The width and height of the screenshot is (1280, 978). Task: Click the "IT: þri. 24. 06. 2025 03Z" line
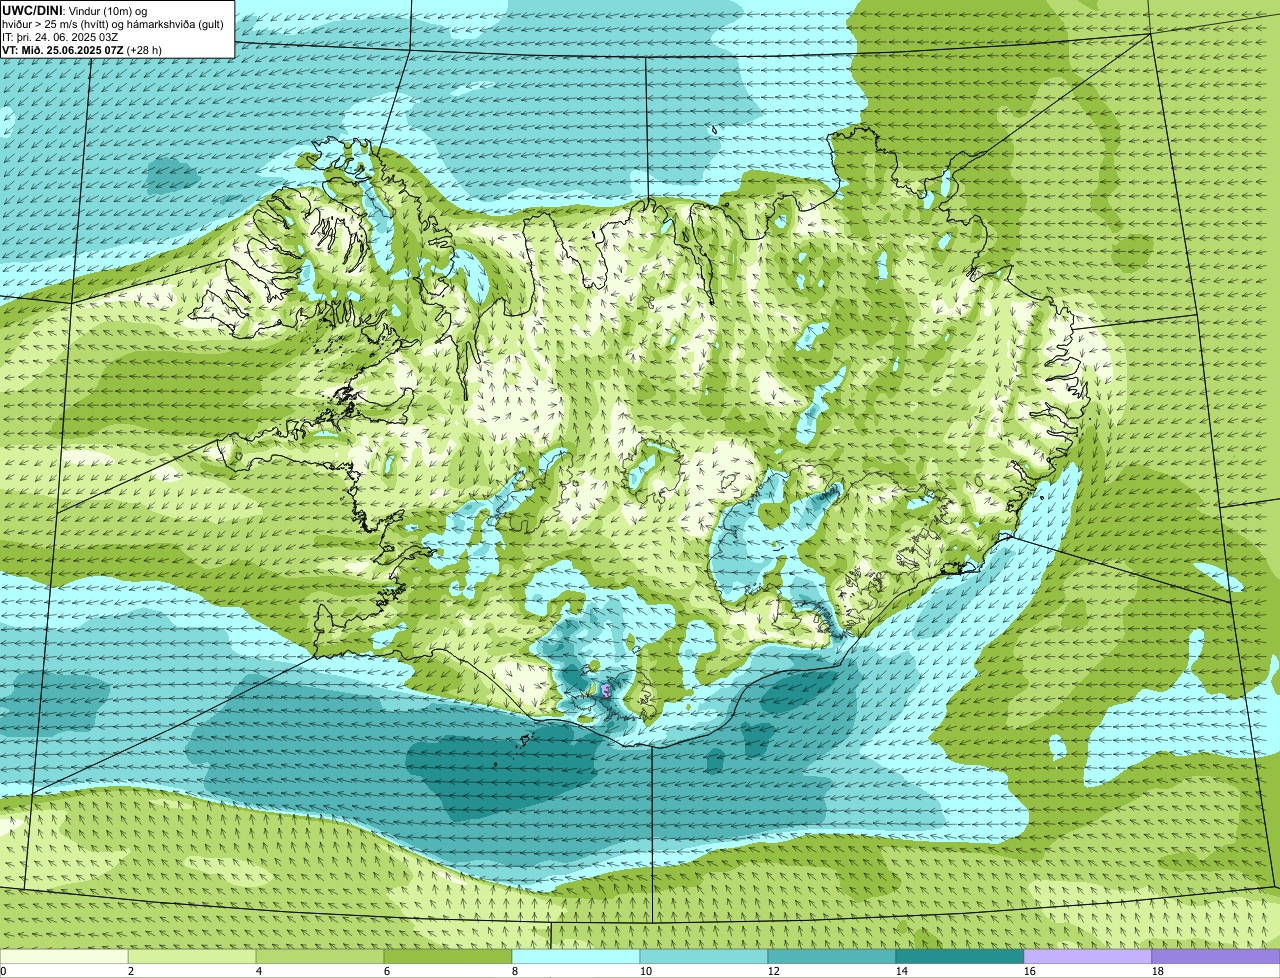(60, 36)
